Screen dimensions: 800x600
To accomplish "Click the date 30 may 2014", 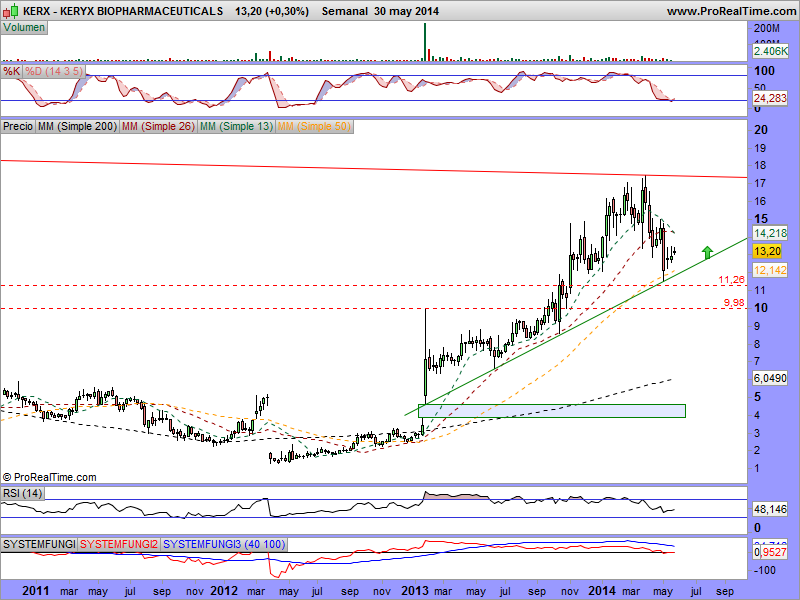I will [406, 11].
